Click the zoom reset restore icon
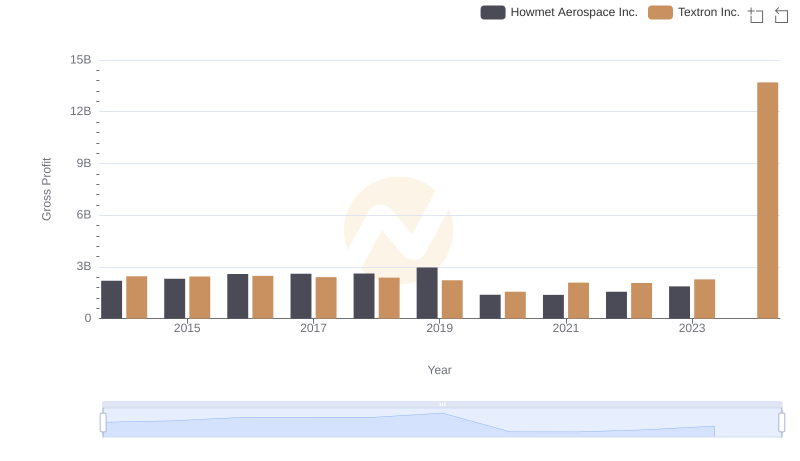This screenshot has width=800, height=461. point(781,15)
